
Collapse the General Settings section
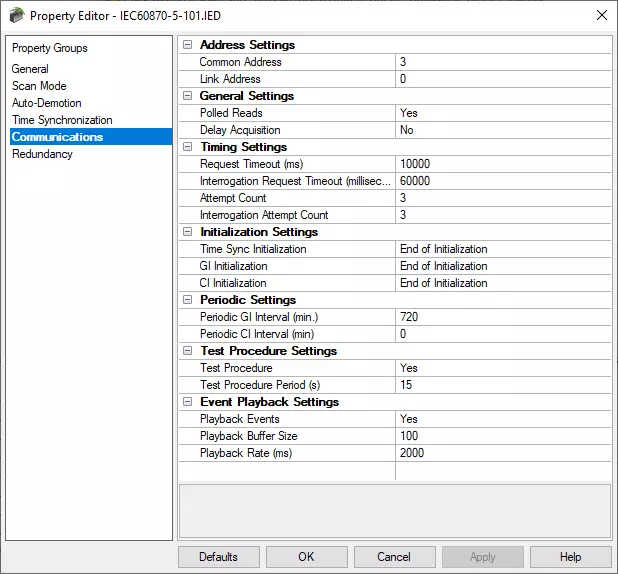(x=188, y=95)
